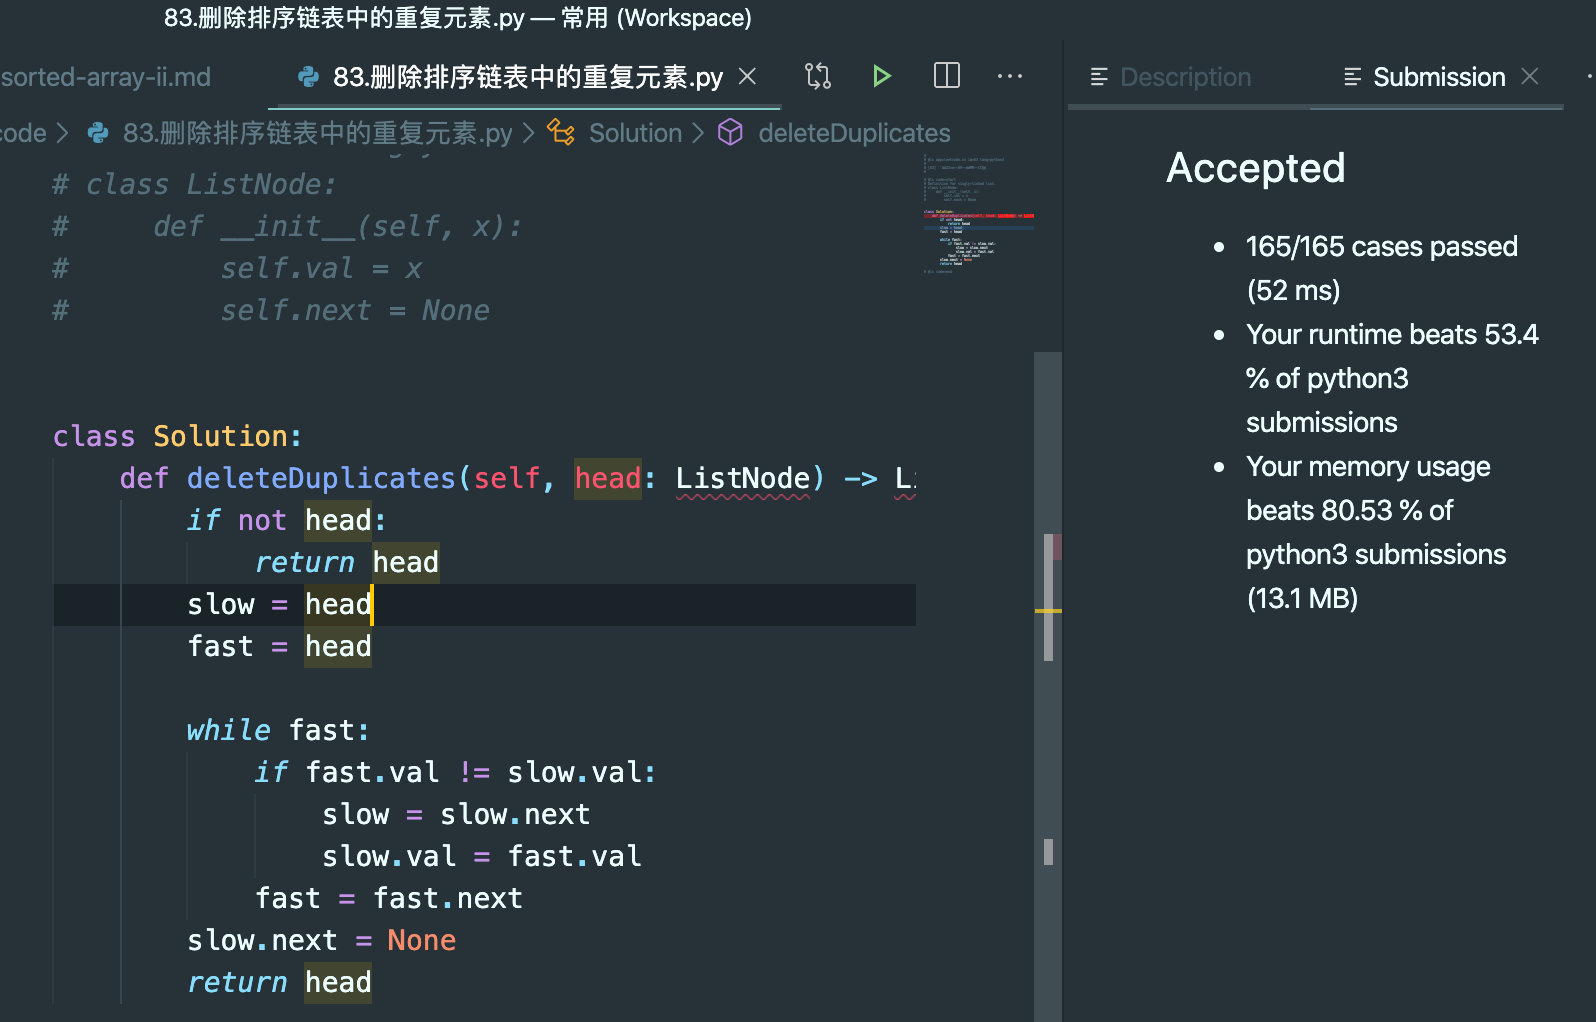The height and width of the screenshot is (1022, 1596).
Task: Run the Python file with play button
Action: (881, 76)
